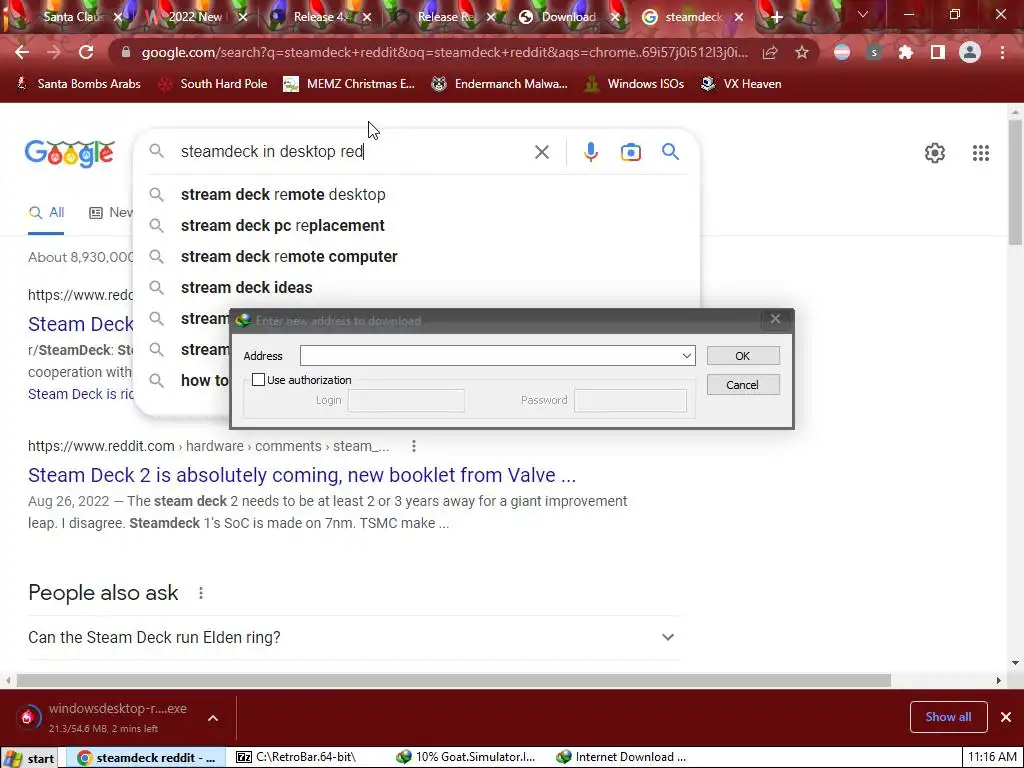
Task: Open the Chrome side panel icon
Action: coord(938,52)
